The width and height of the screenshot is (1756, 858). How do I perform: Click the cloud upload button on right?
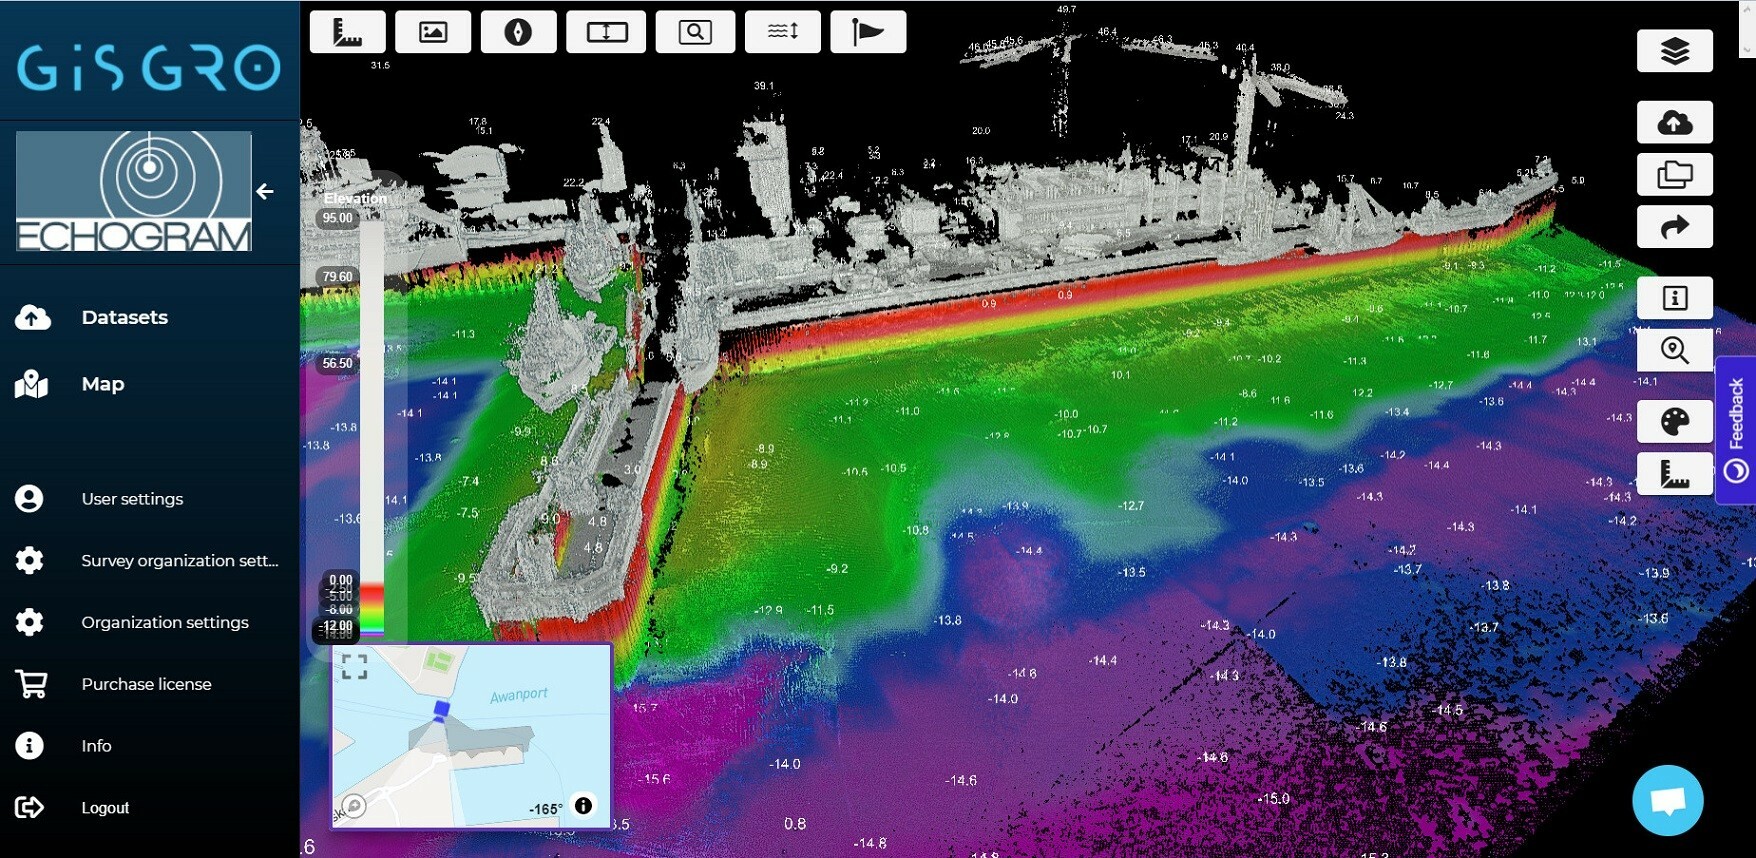click(x=1674, y=122)
